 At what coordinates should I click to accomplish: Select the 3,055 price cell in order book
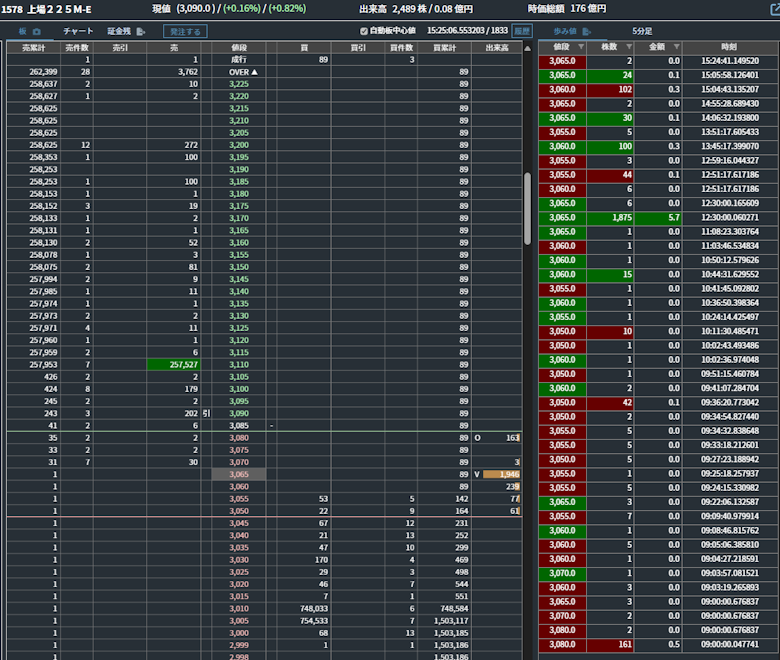(x=239, y=499)
